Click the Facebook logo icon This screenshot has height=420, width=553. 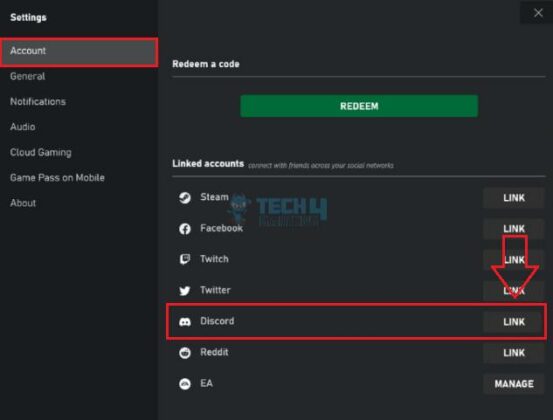[x=185, y=229]
